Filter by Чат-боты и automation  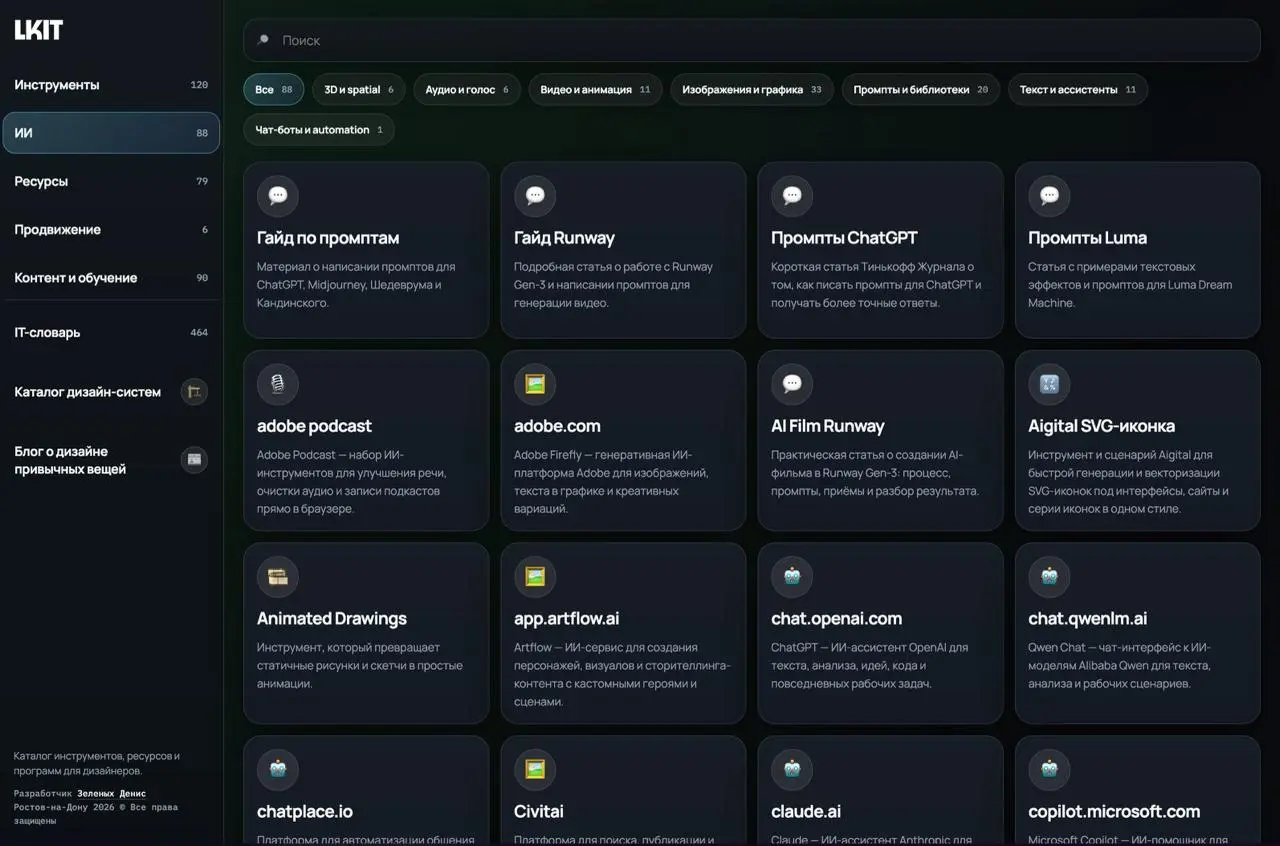click(319, 130)
